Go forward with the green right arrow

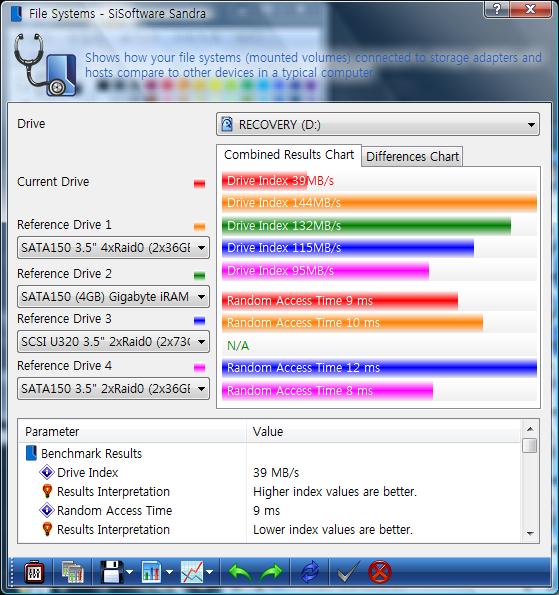271,572
